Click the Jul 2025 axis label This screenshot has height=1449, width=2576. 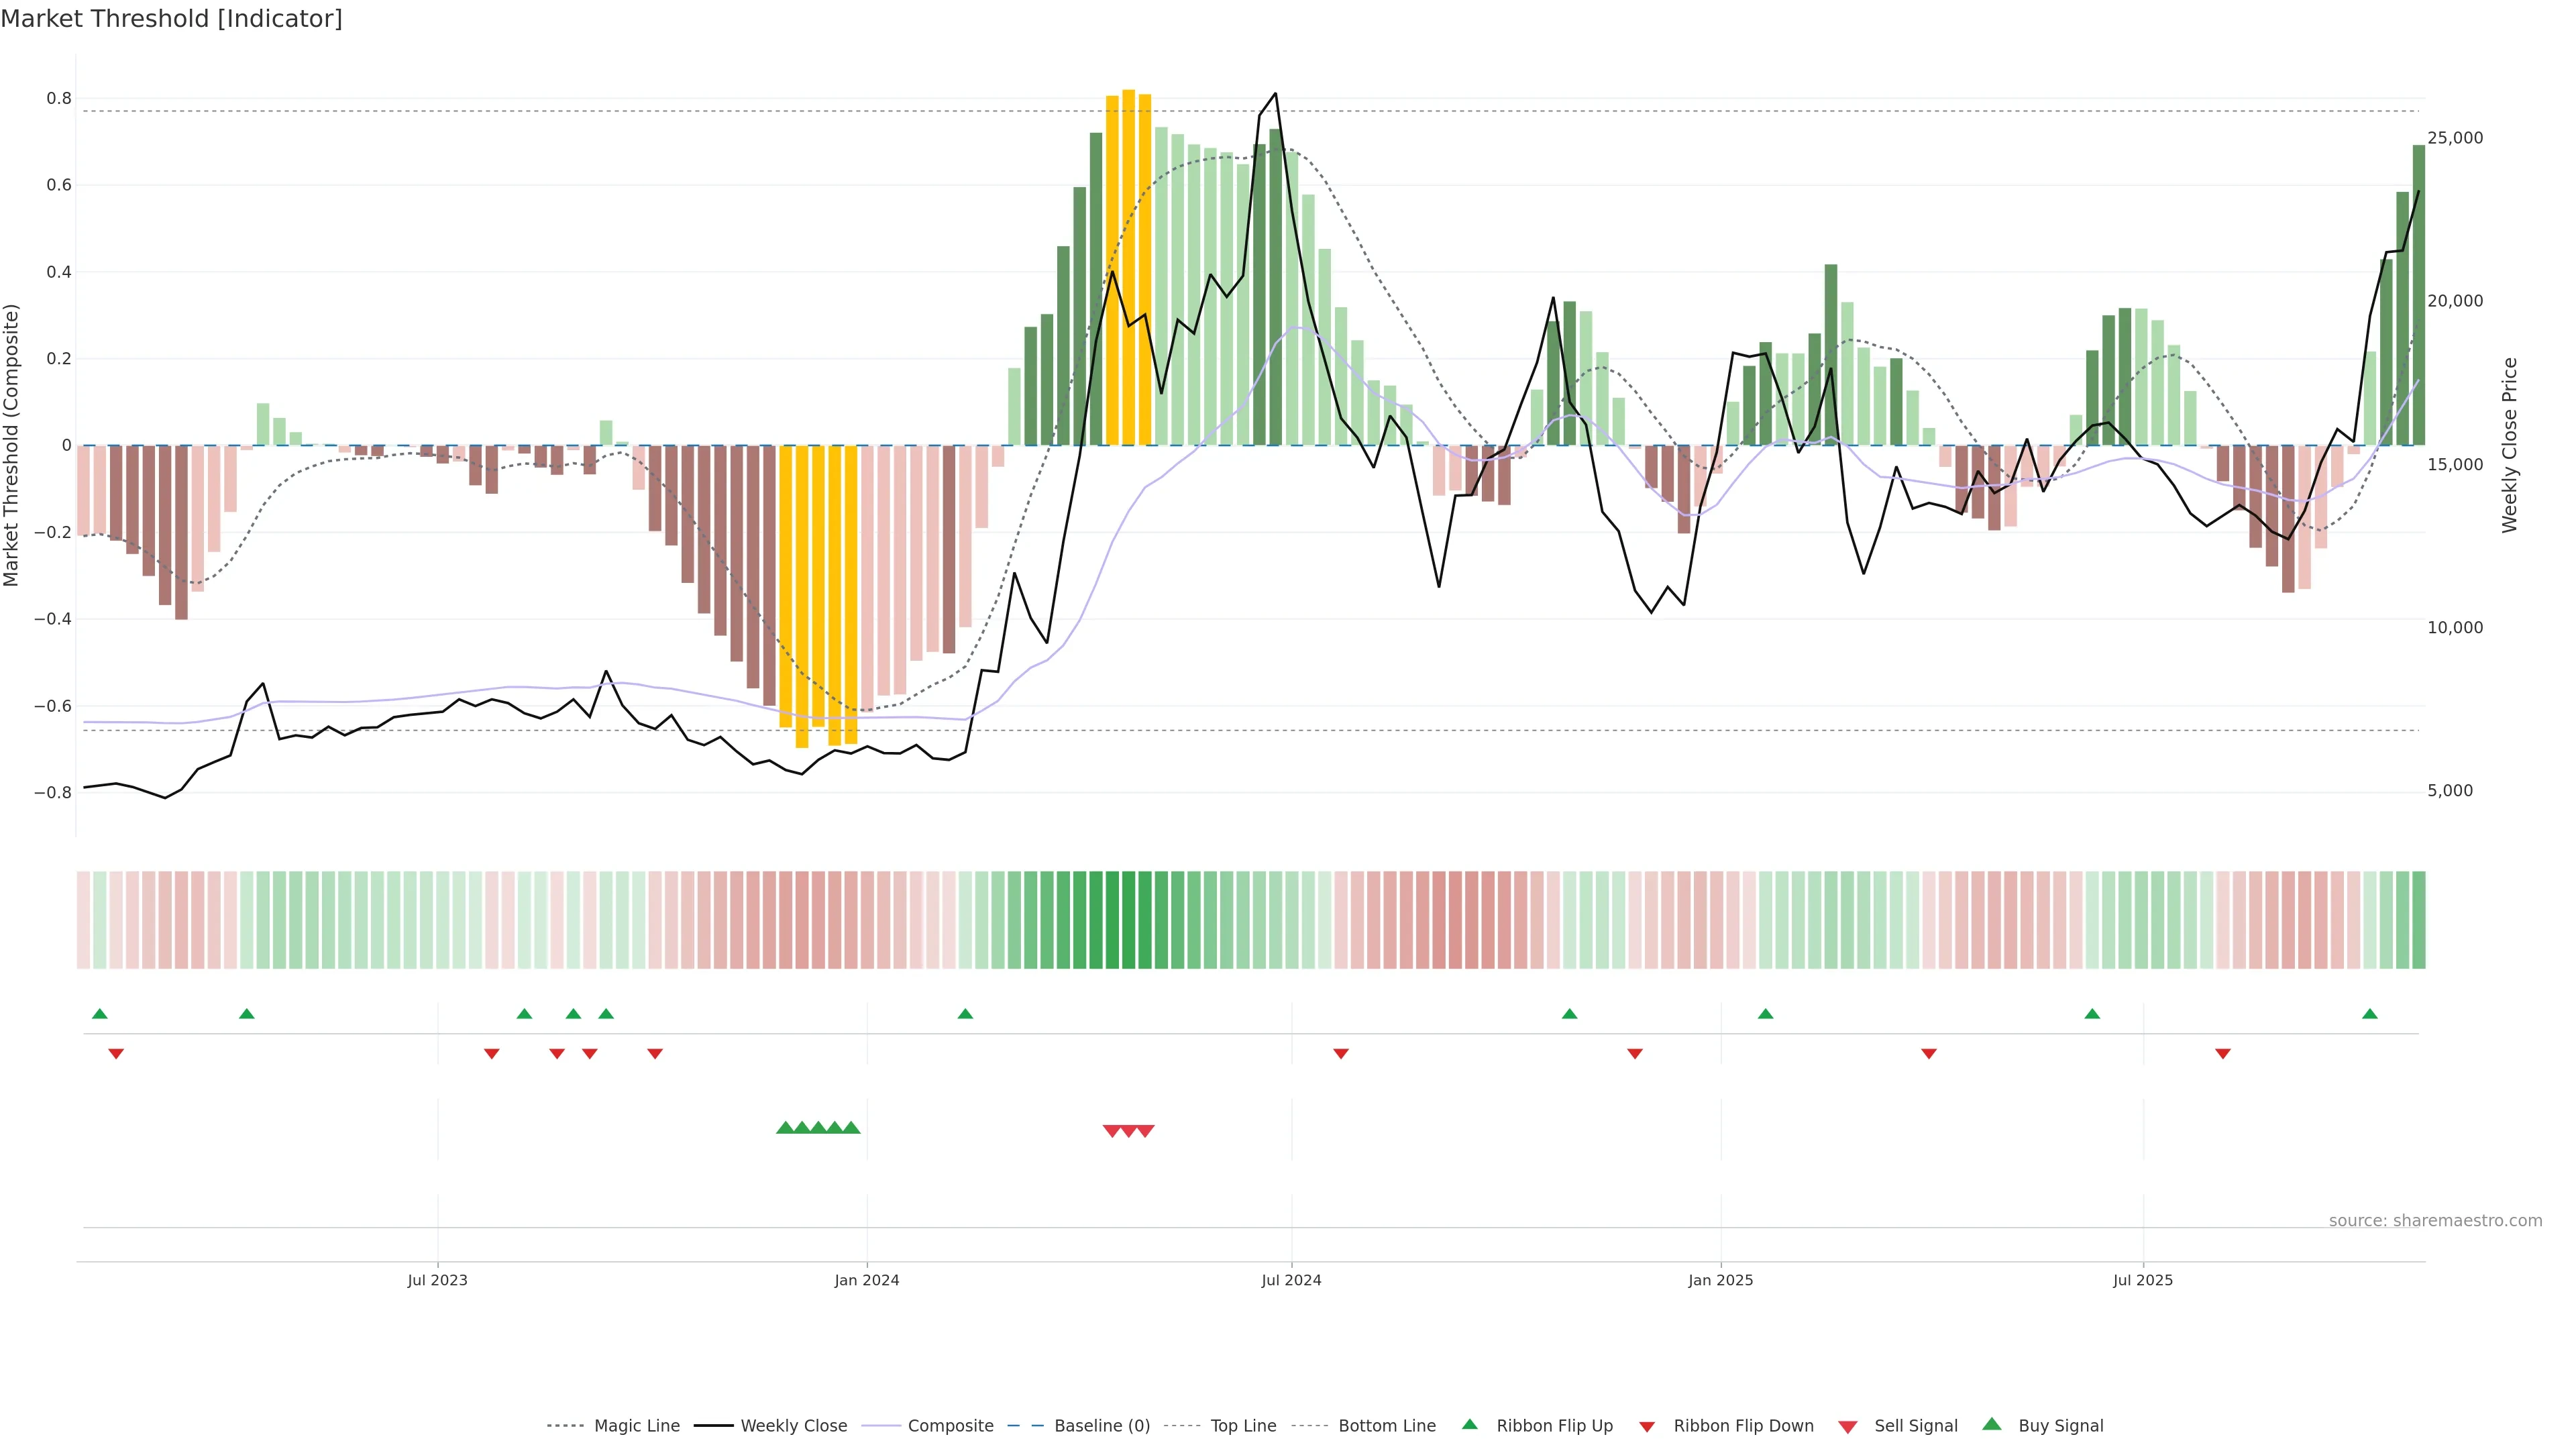2143,1280
